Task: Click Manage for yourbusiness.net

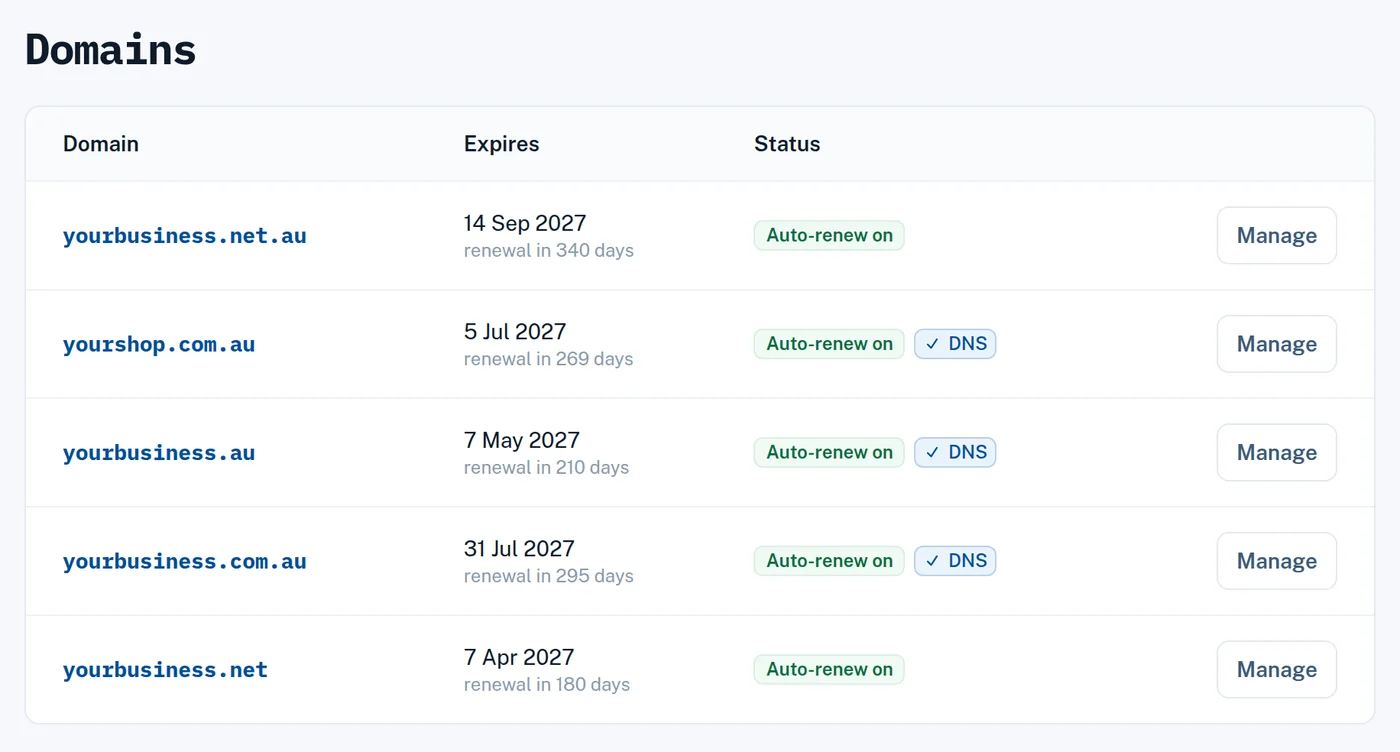Action: tap(1276, 670)
